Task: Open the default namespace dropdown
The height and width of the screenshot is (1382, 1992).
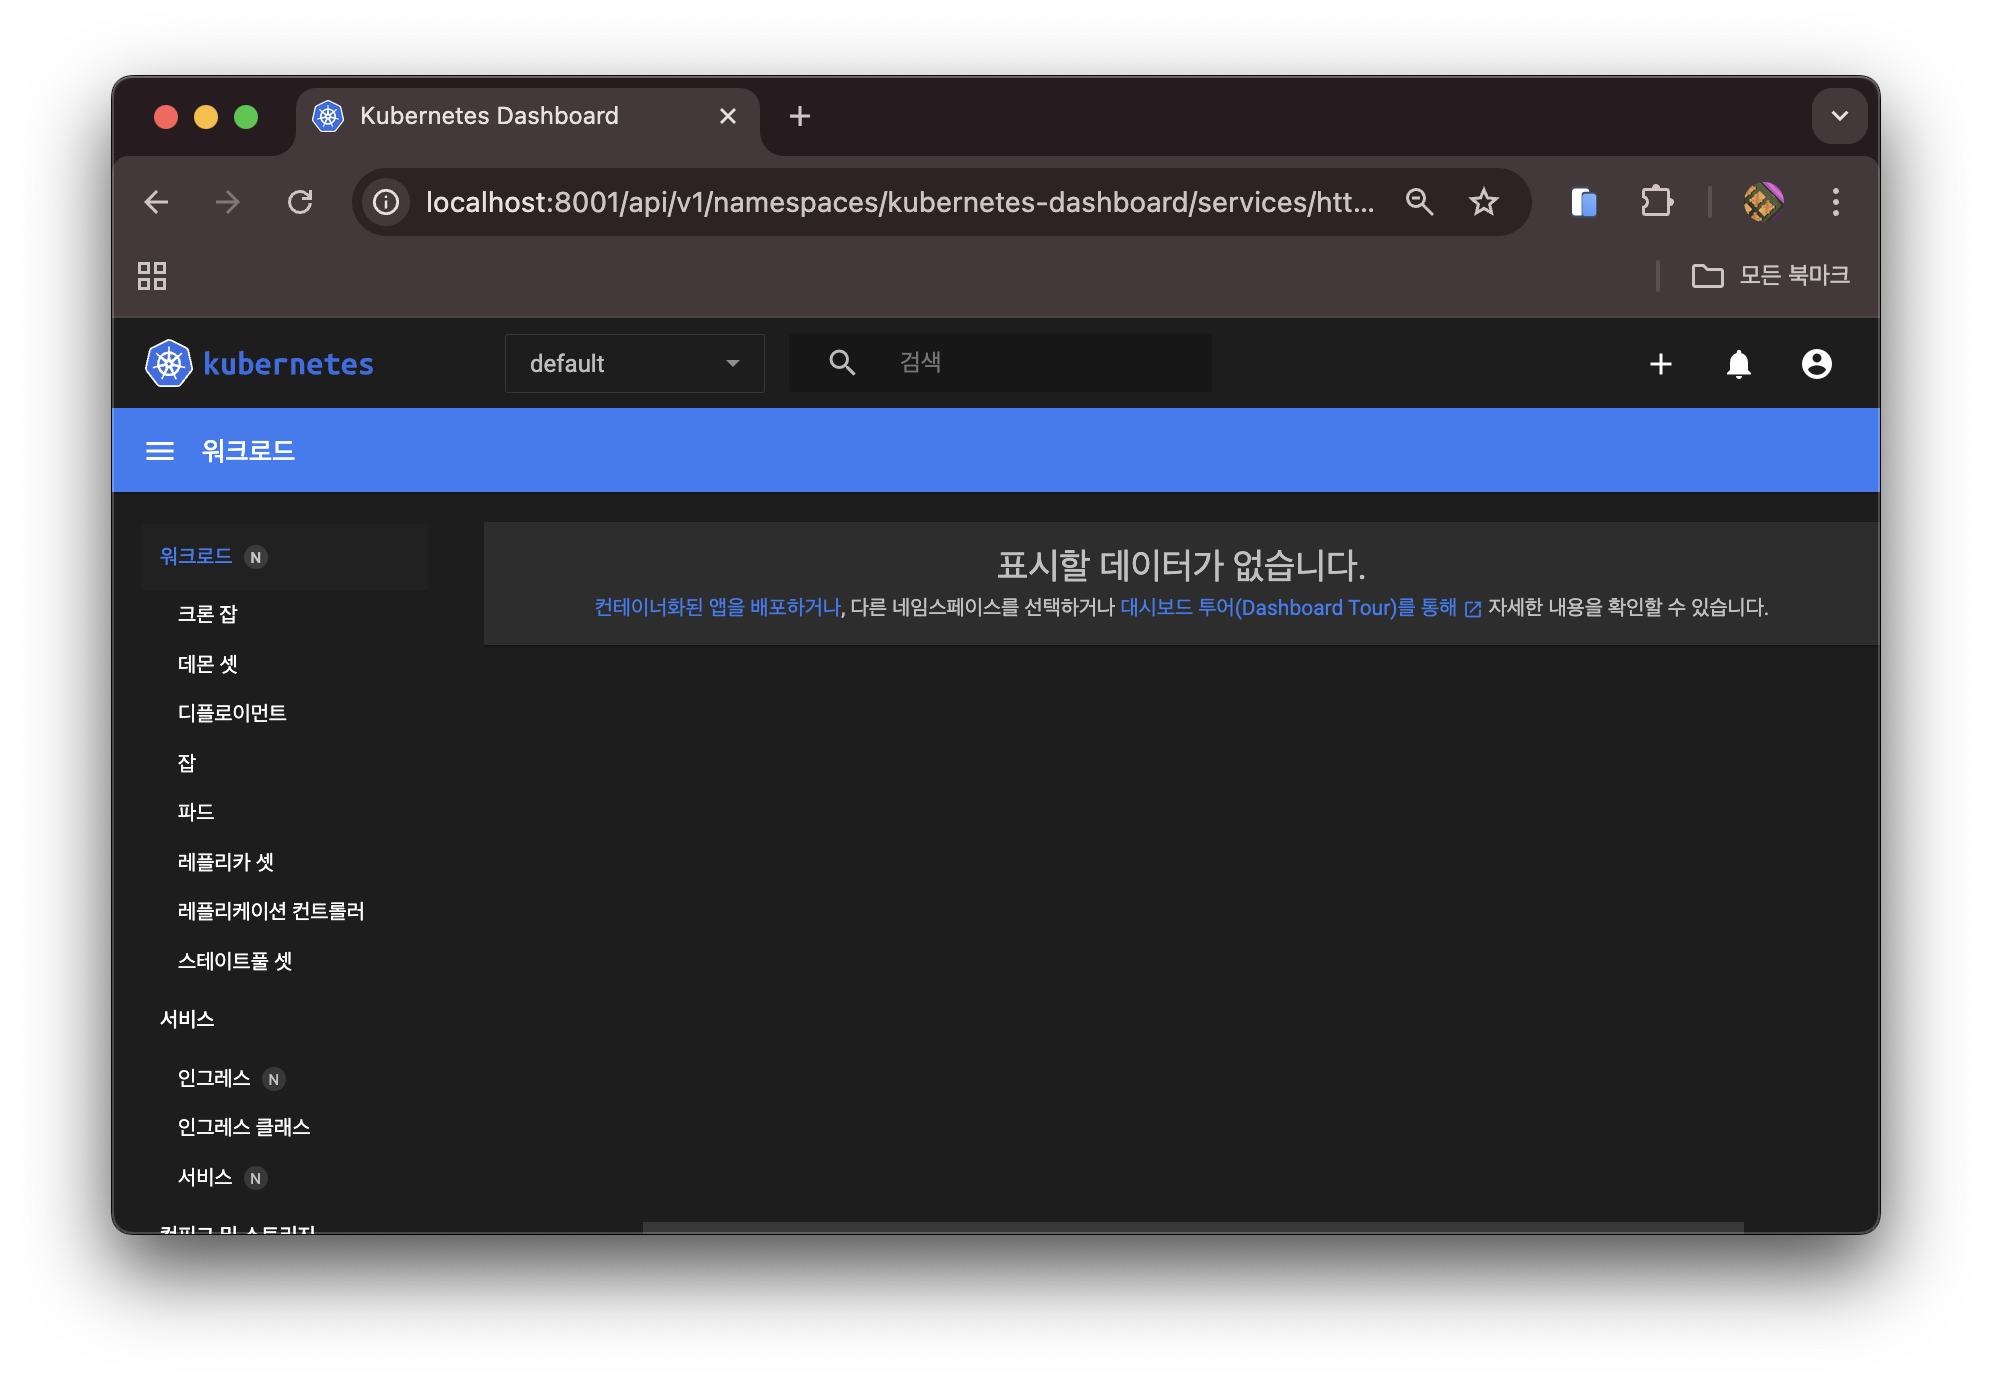Action: pyautogui.click(x=634, y=364)
